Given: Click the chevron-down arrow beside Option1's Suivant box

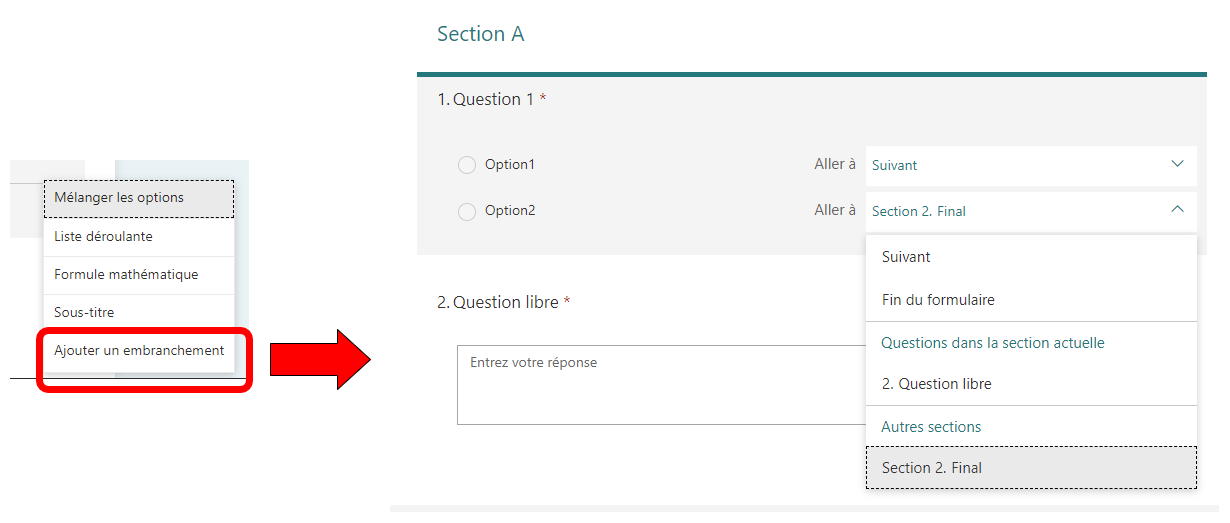Looking at the screenshot, I should tap(1177, 164).
